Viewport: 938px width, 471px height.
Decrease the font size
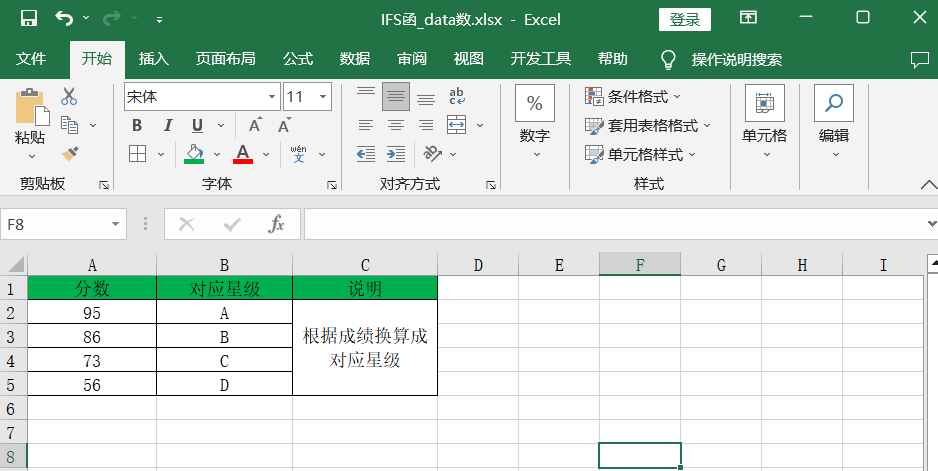click(x=285, y=125)
